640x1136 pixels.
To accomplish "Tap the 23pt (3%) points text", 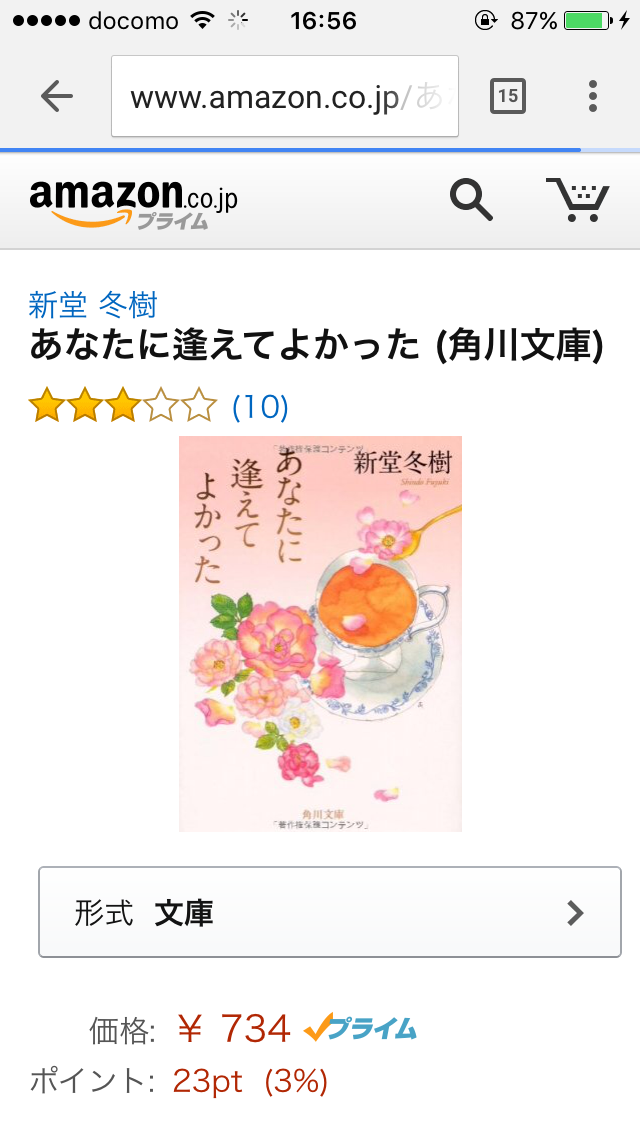I will tap(250, 1082).
